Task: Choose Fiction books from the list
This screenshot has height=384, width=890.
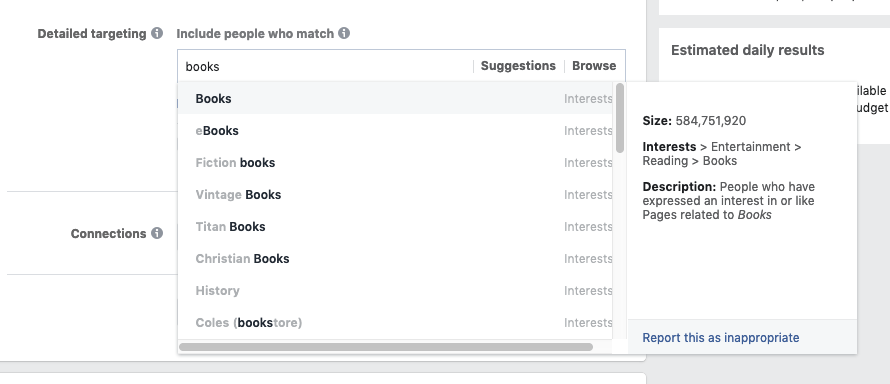Action: [x=396, y=163]
